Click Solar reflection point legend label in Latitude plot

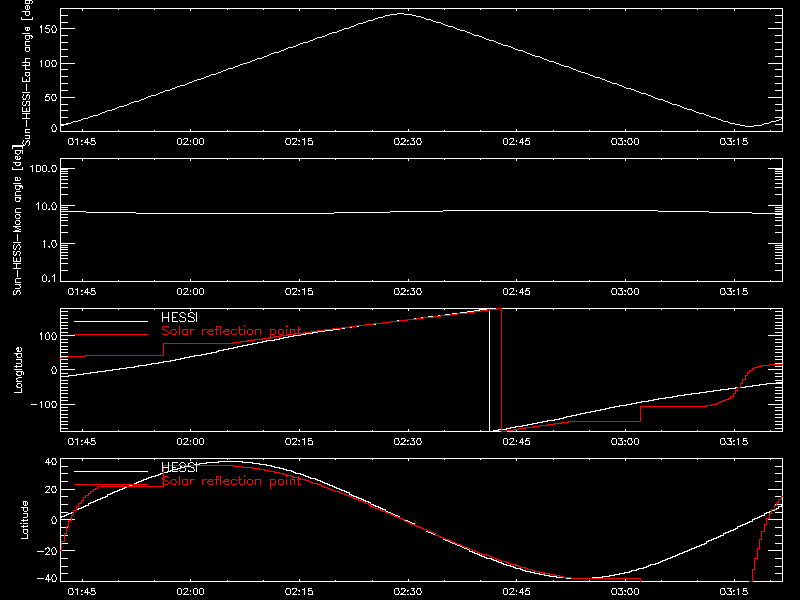(x=231, y=481)
